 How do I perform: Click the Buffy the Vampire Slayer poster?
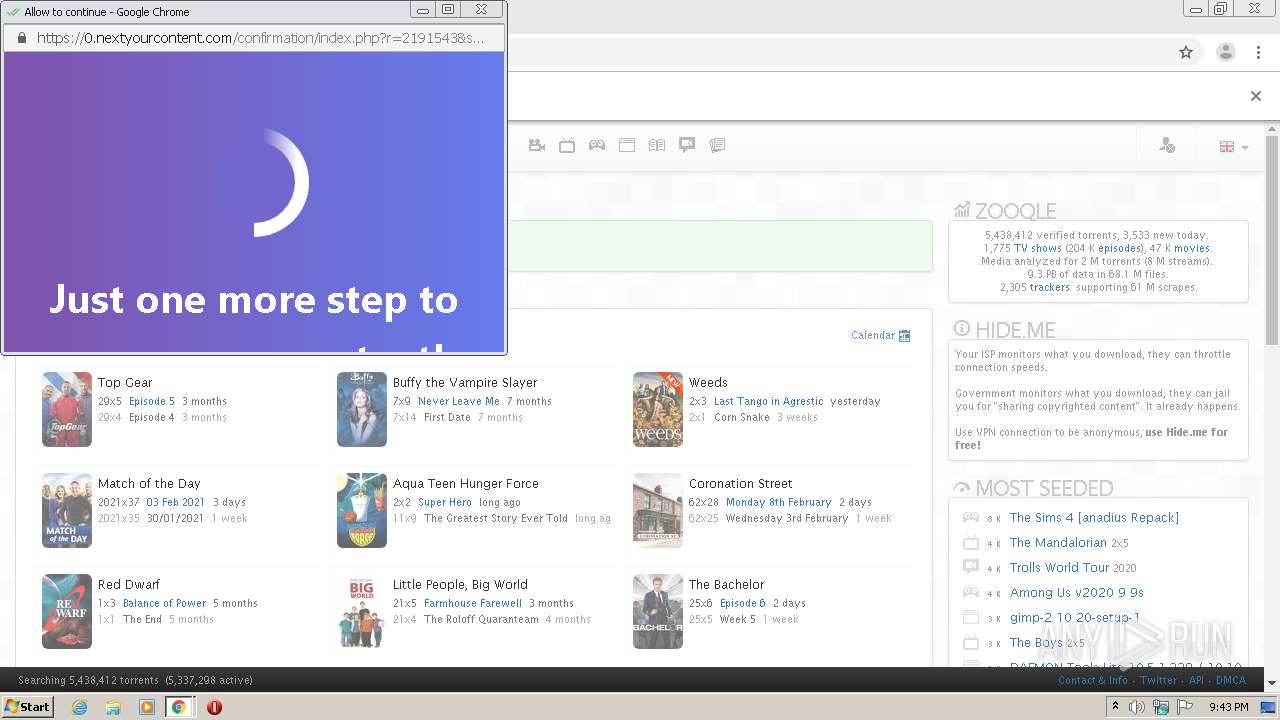click(x=362, y=409)
